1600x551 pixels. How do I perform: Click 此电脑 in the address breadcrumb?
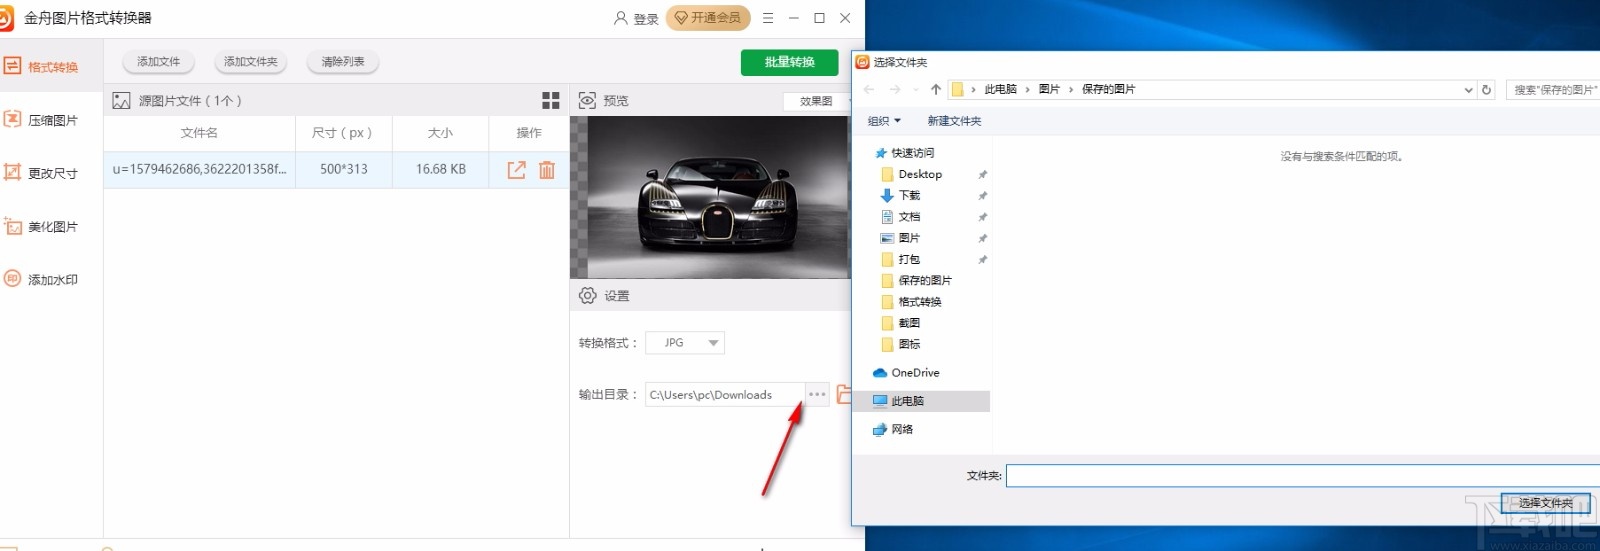coord(1000,90)
